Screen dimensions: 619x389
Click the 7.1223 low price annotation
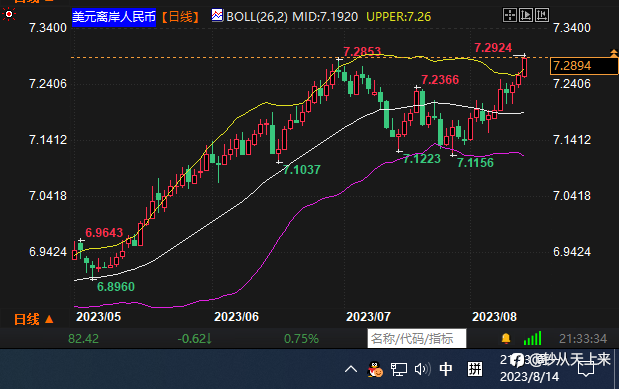[422, 159]
